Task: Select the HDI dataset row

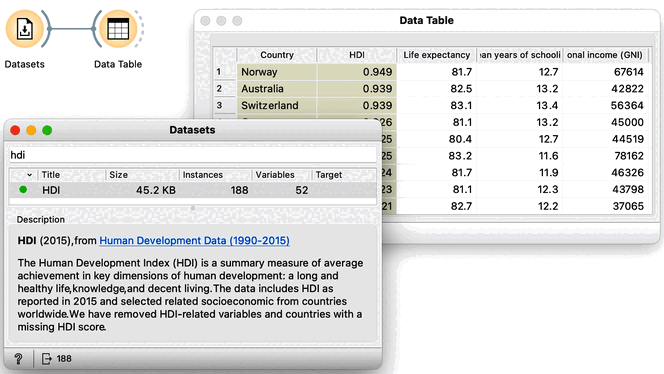Action: coord(193,190)
